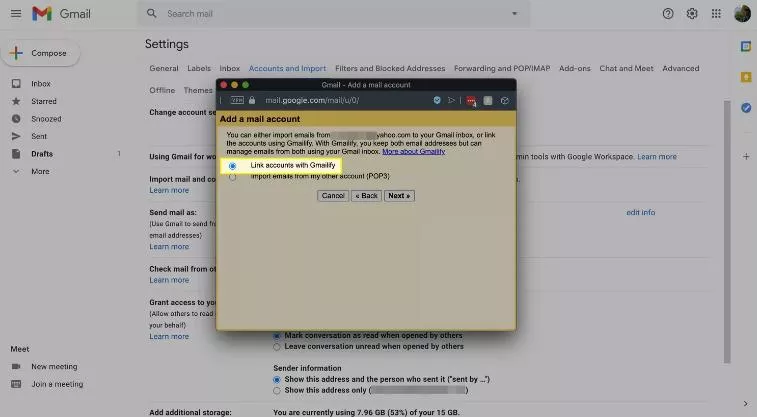Click Learn more under Grant access
757x417 pixels.
tap(169, 336)
